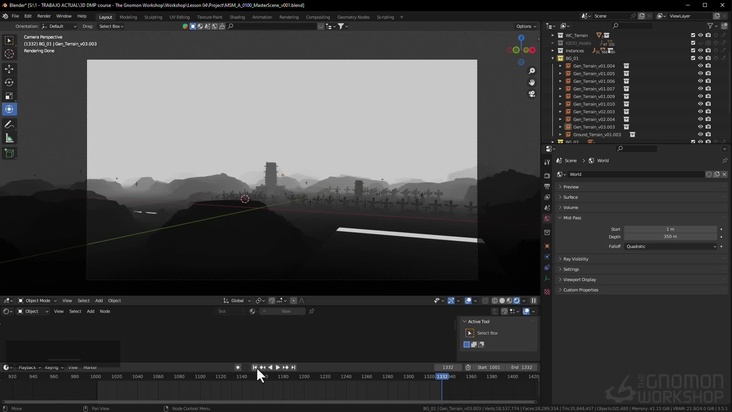This screenshot has height=412, width=732.
Task: Expand the Viewport Display panel
Action: (x=579, y=279)
